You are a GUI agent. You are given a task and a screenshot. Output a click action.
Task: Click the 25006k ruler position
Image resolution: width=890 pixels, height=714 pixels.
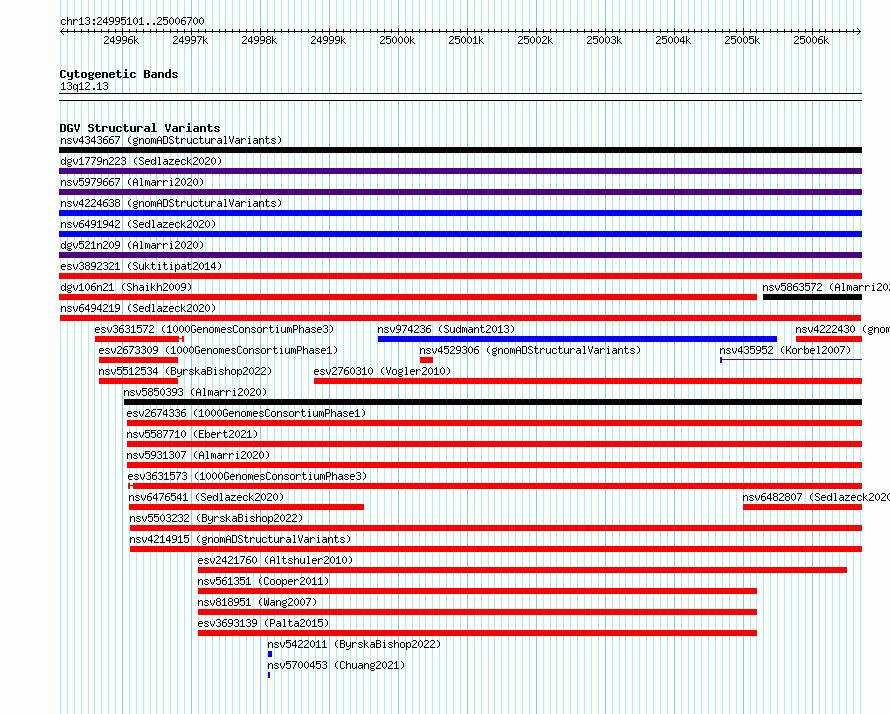click(x=811, y=40)
